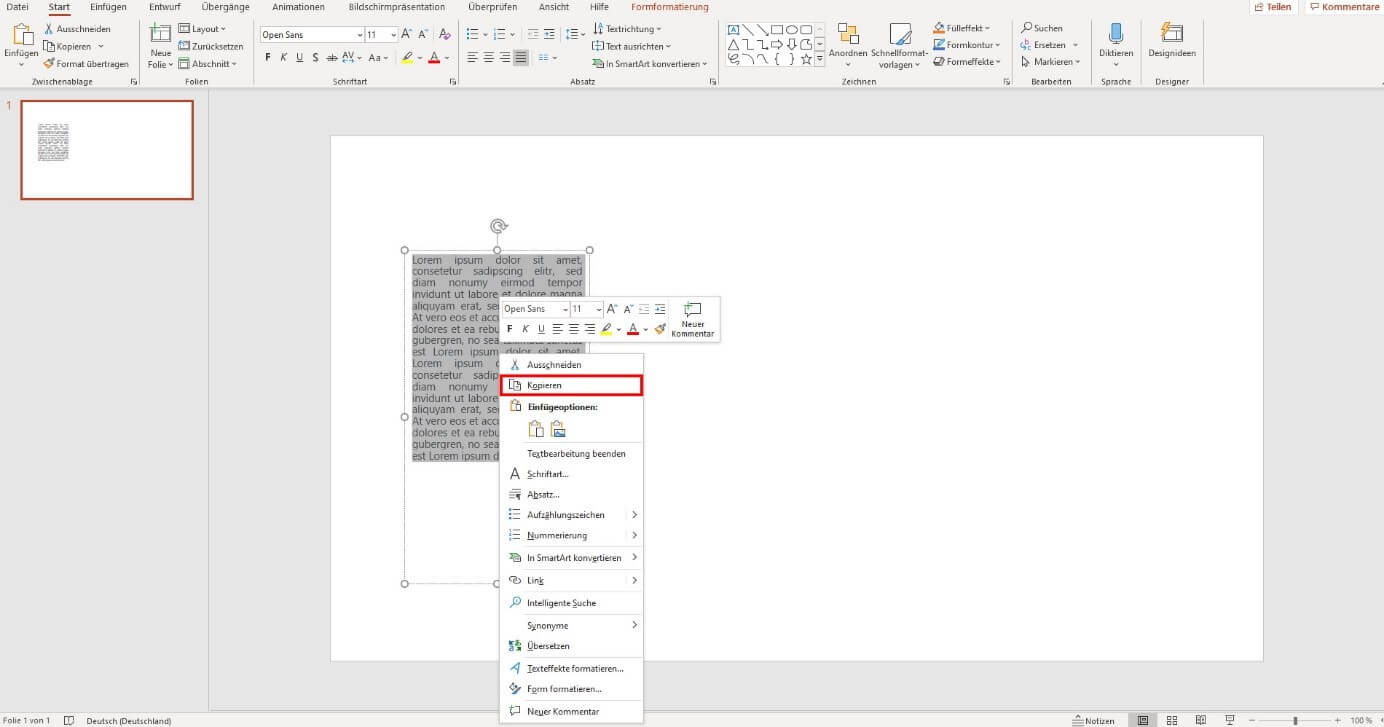Toggle strikethrough in the ribbon
The width and height of the screenshot is (1384, 727).
(331, 58)
